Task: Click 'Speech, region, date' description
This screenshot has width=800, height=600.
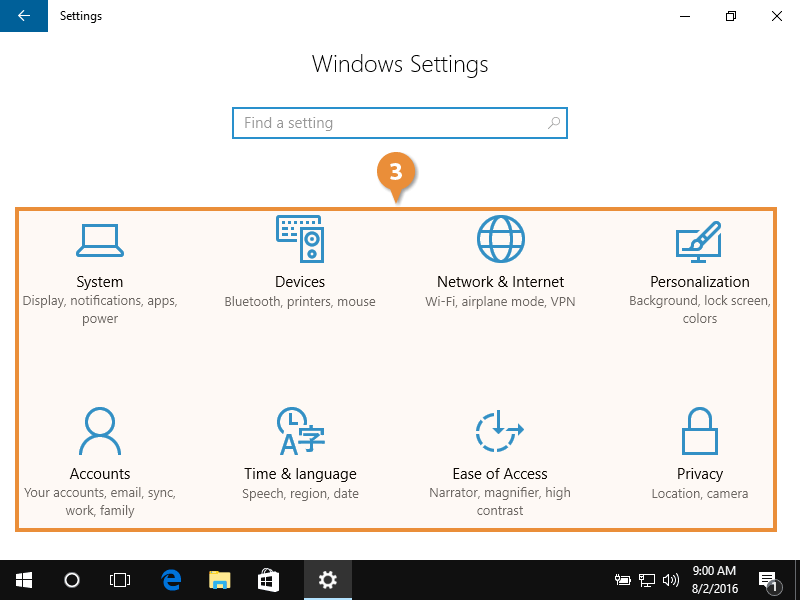Action: click(301, 494)
